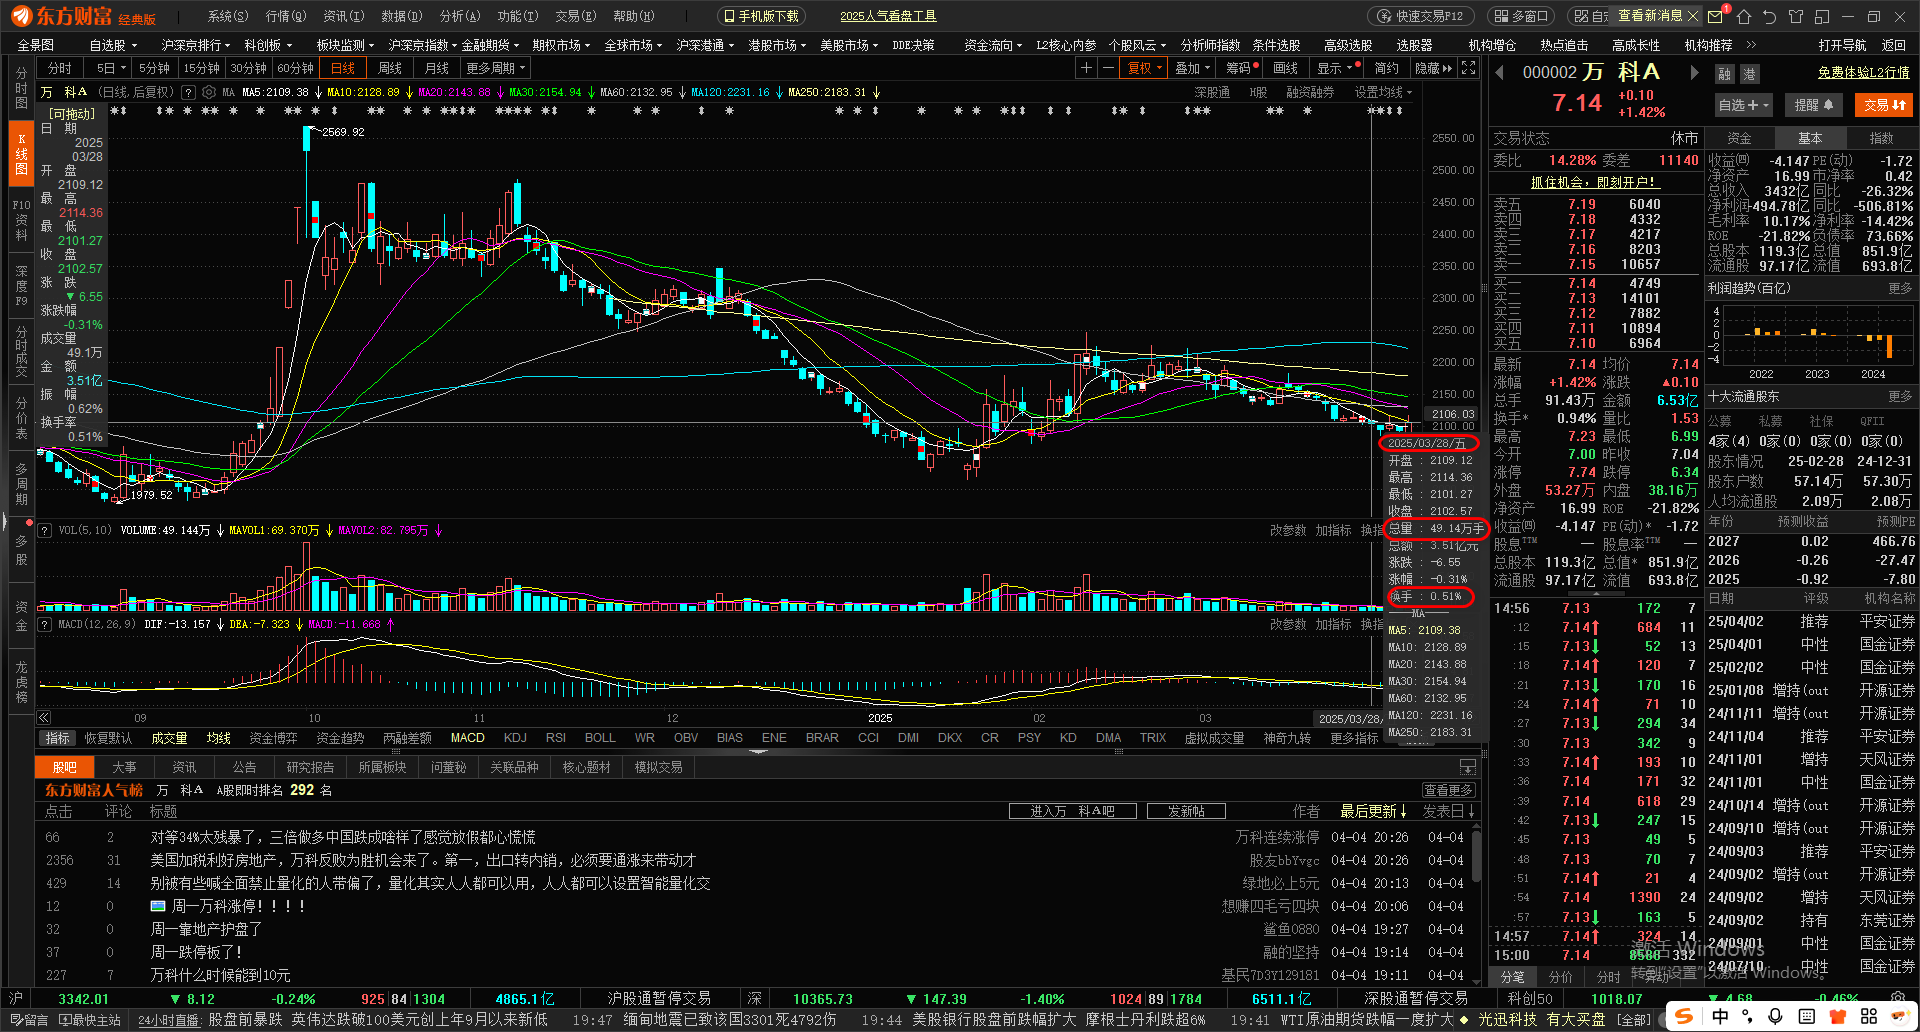Click the 港 HK connect badge
Image resolution: width=1920 pixels, height=1032 pixels.
point(1749,74)
